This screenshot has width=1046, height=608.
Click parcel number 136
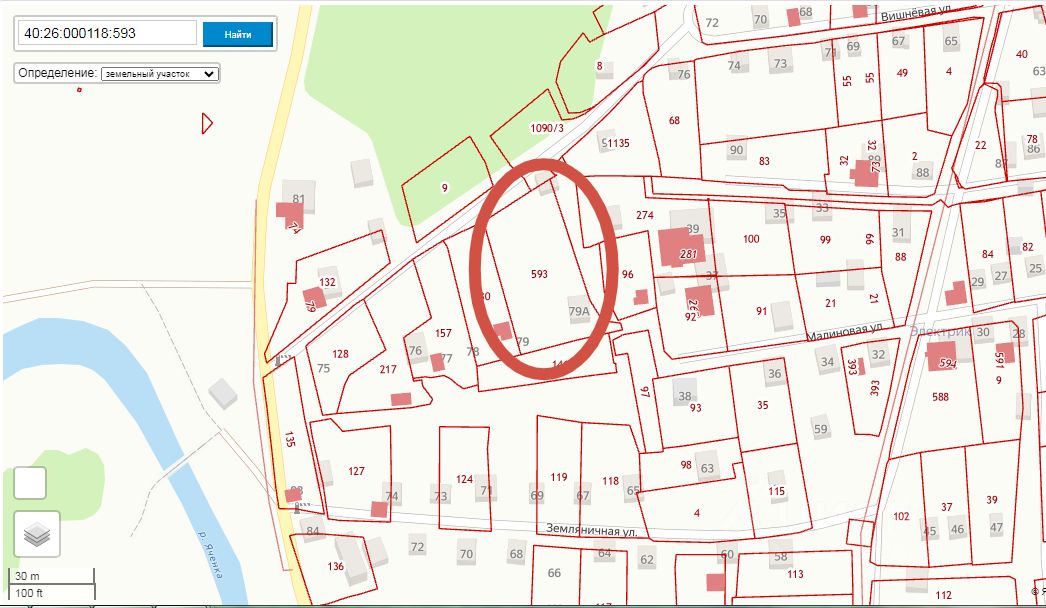tap(336, 566)
